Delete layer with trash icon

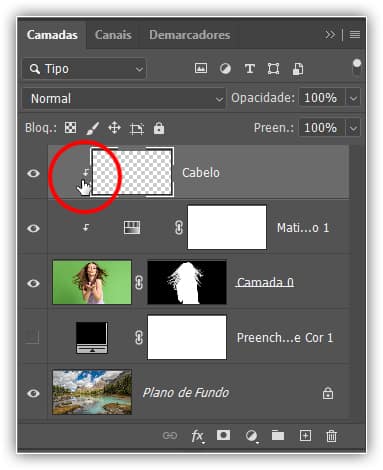tap(331, 436)
